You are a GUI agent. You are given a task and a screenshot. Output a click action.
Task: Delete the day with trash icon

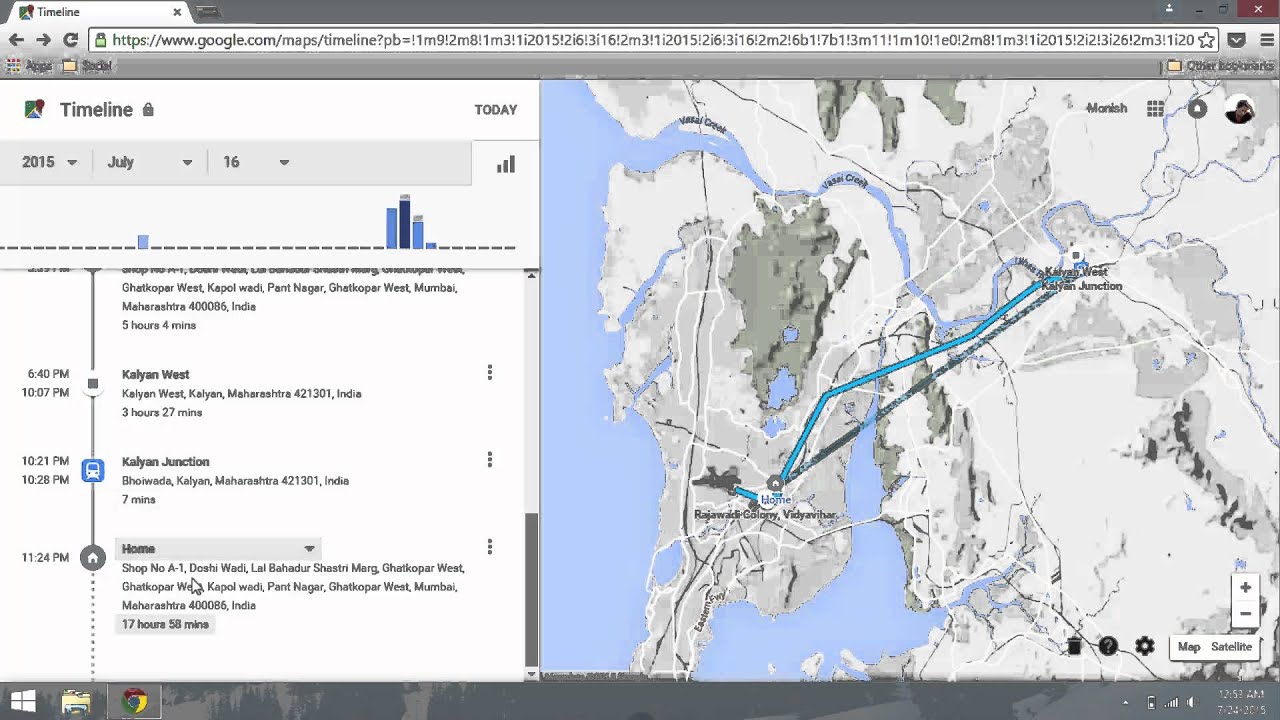[x=1074, y=647]
